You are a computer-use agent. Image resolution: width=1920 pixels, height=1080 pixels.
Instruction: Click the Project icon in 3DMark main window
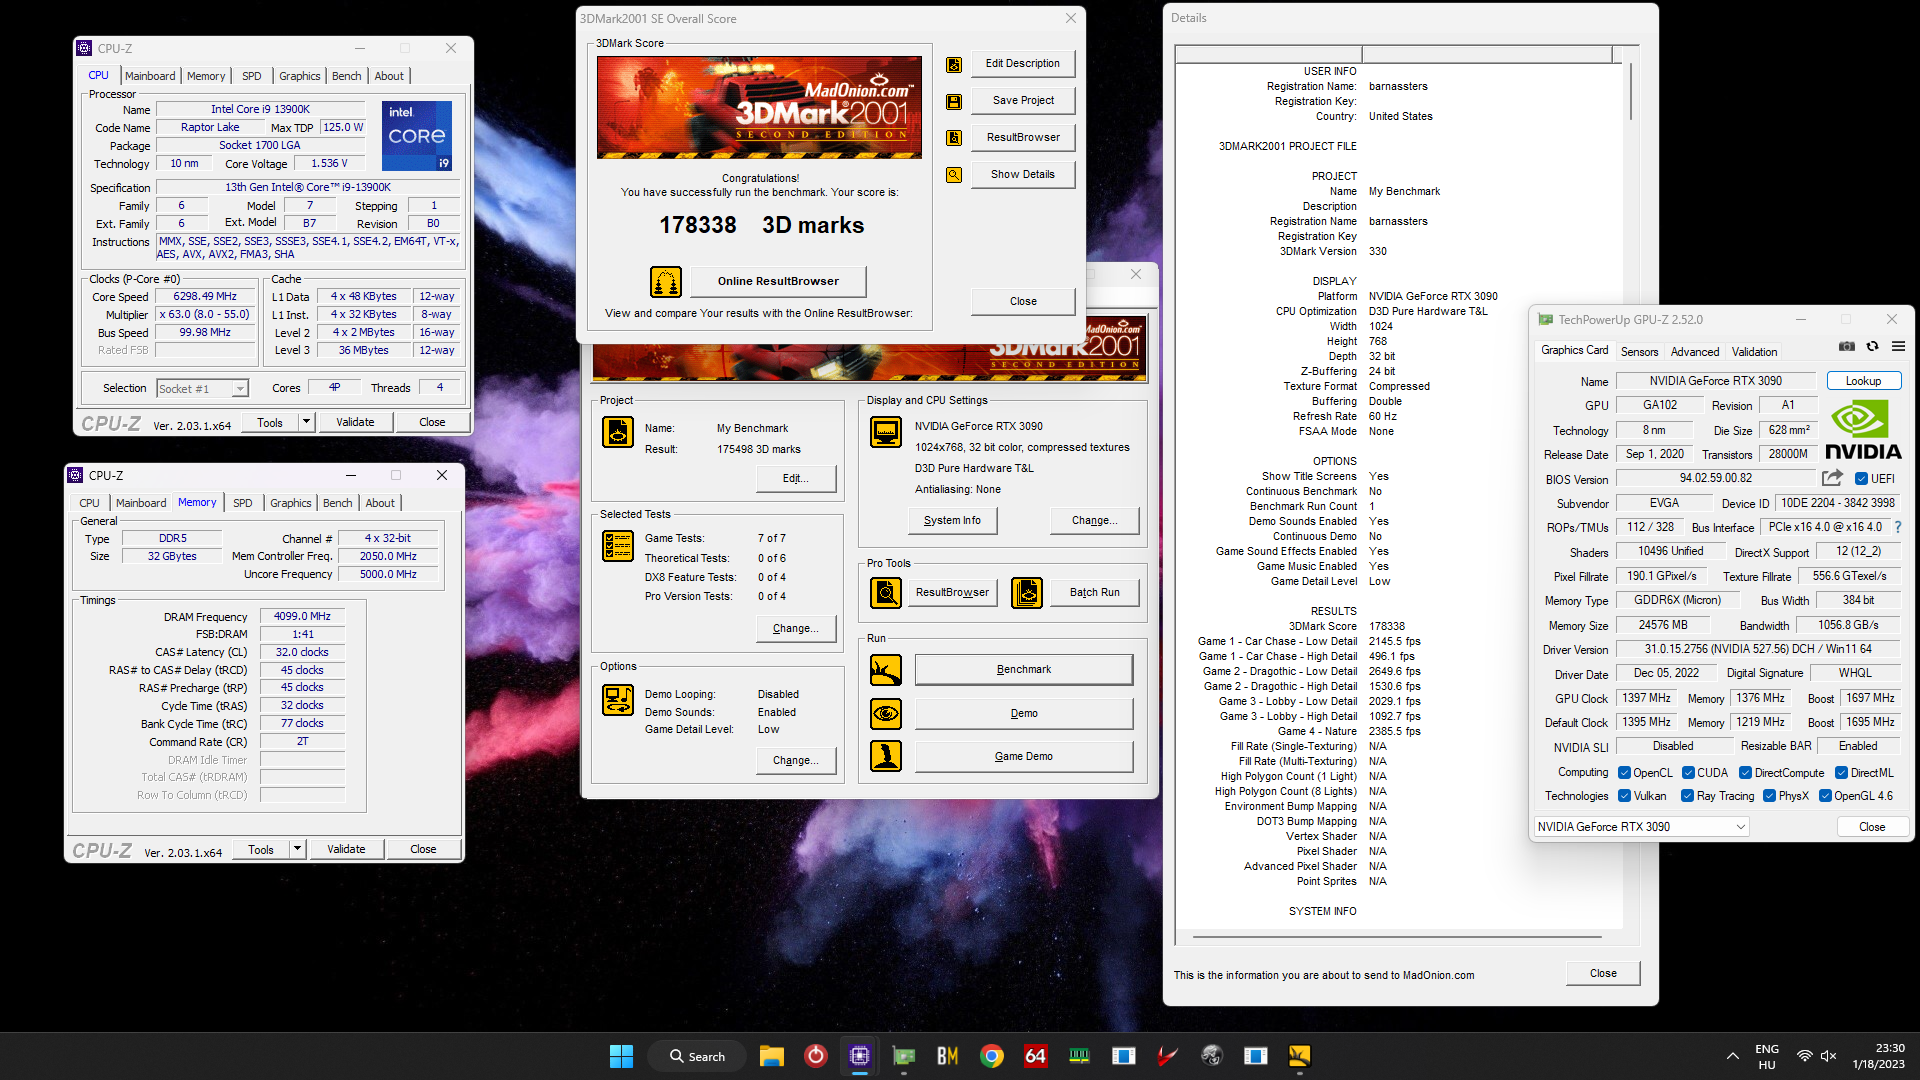point(618,432)
